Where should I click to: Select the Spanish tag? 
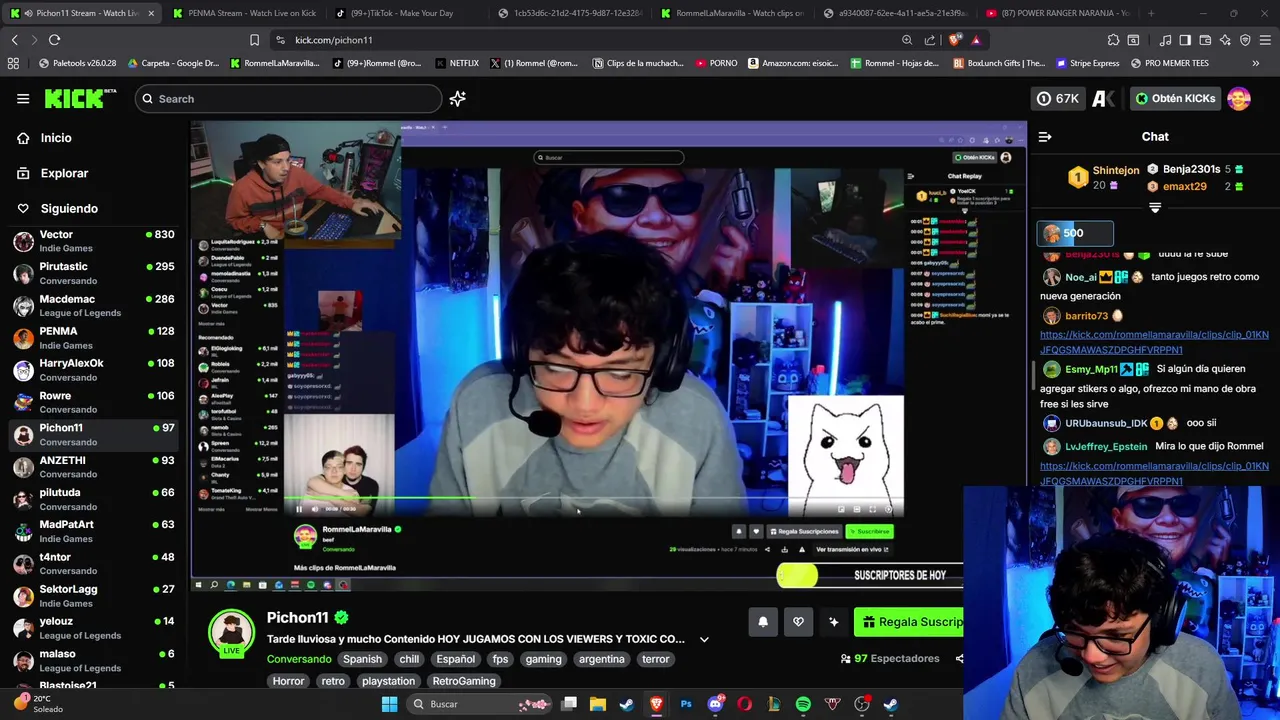click(x=363, y=659)
